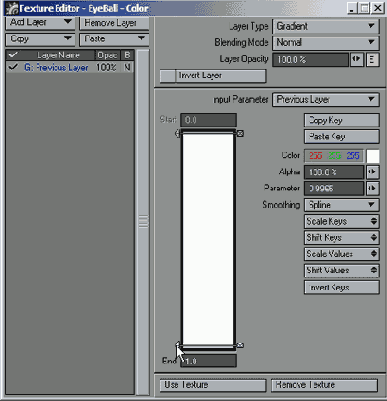Click the white color swatch next to Color

click(x=373, y=156)
